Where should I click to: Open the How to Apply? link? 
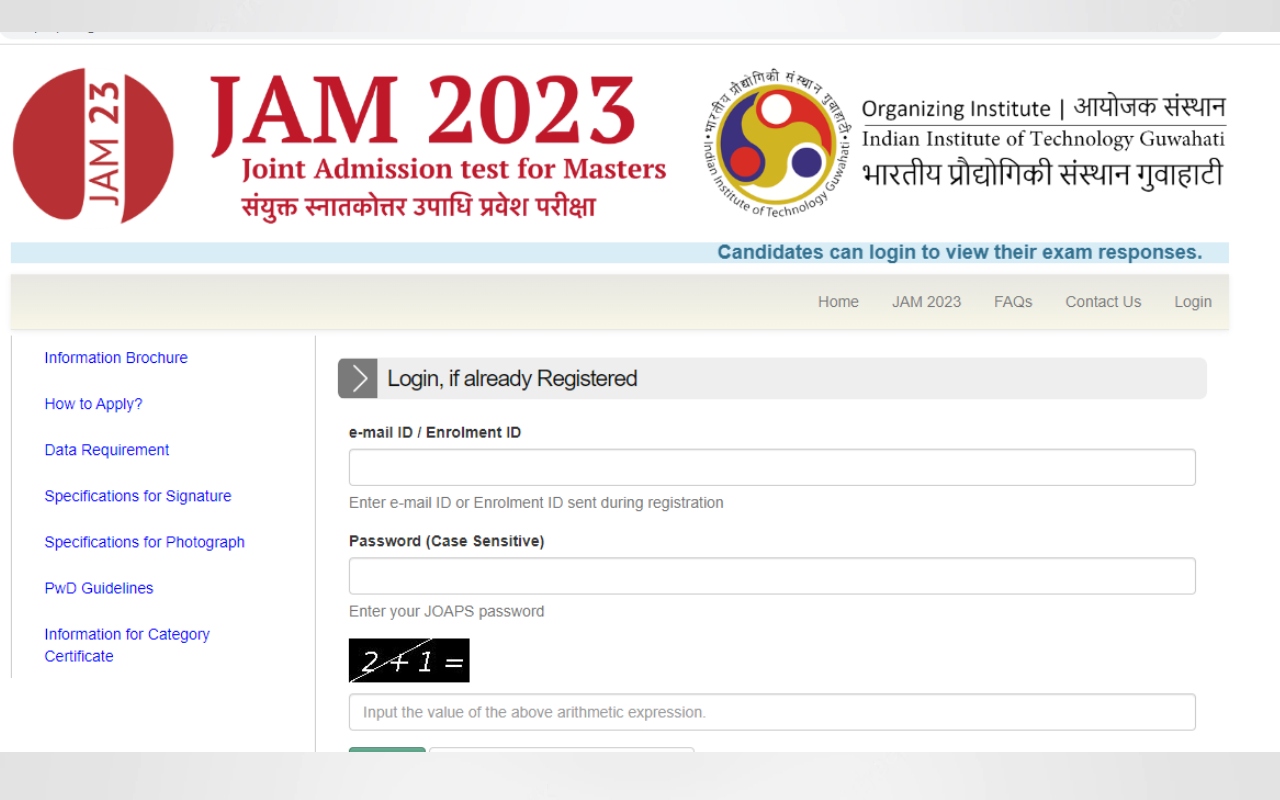pos(93,404)
